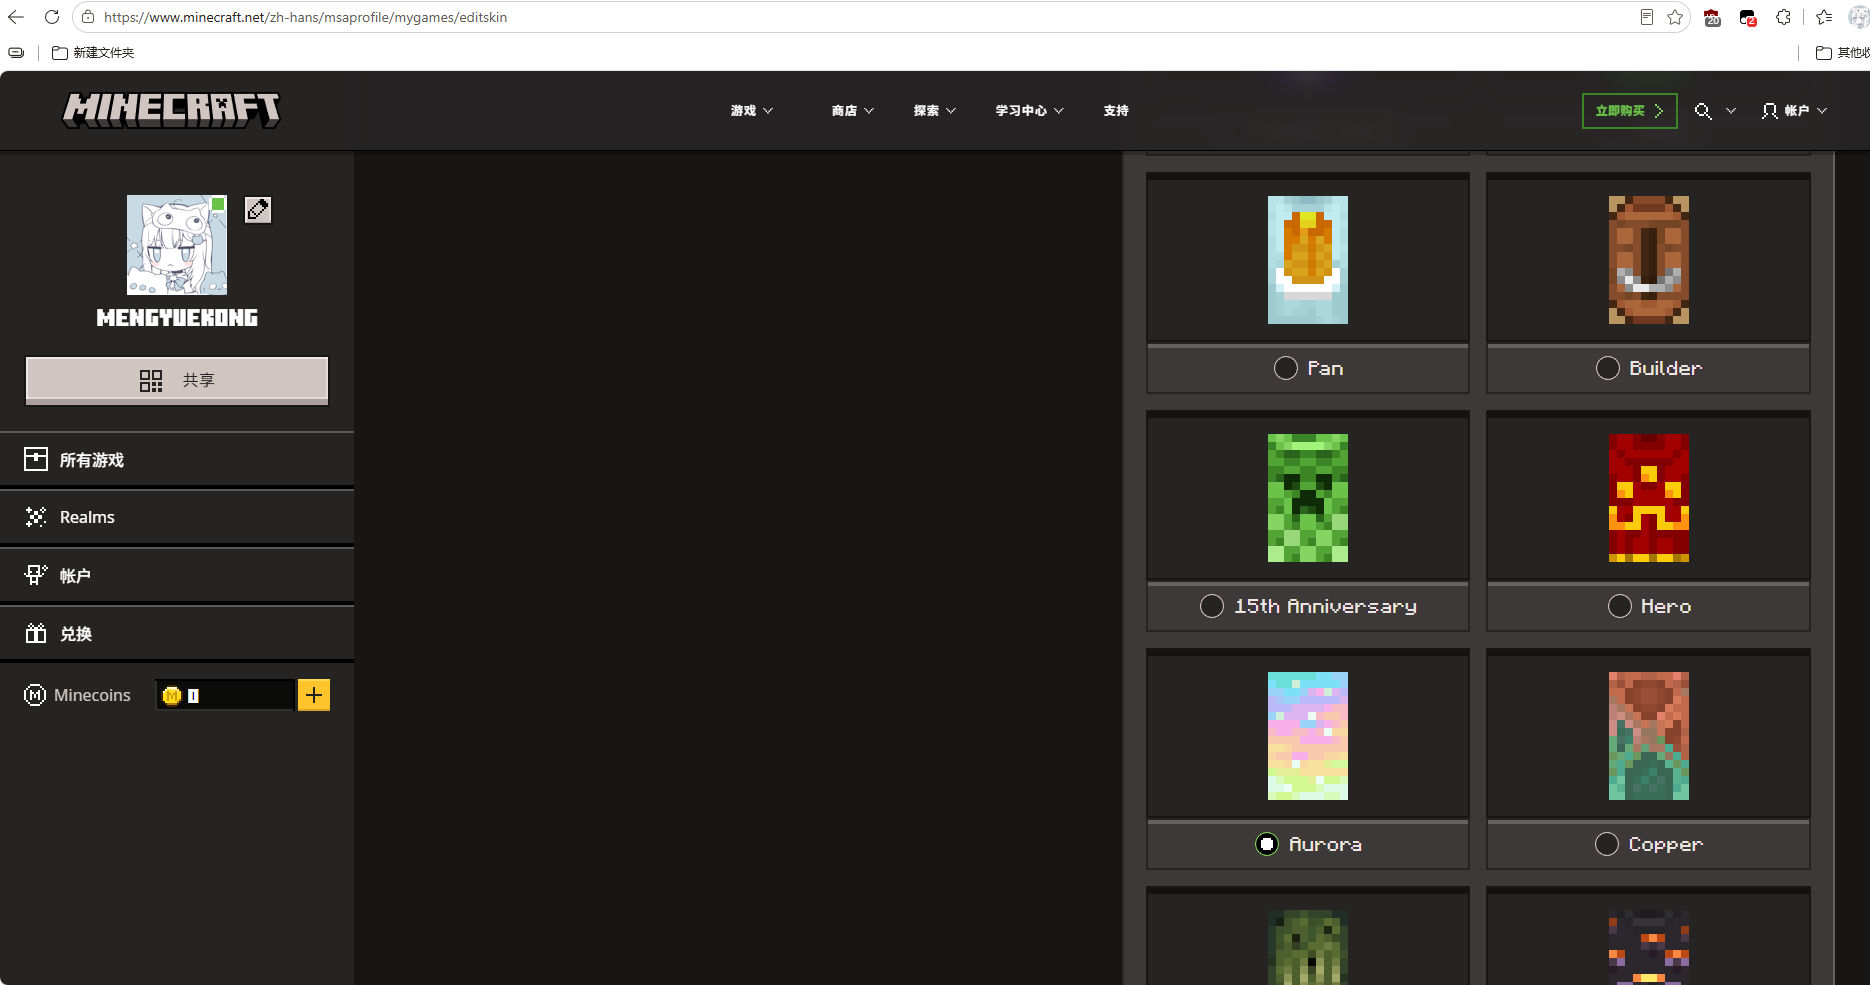Screen dimensions: 1870x985
Task: Click the reader view icon
Action: [x=1646, y=17]
